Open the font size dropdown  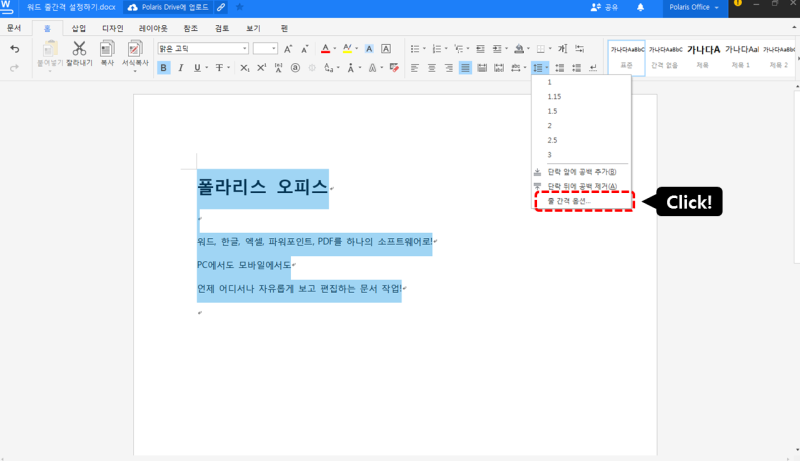274,49
